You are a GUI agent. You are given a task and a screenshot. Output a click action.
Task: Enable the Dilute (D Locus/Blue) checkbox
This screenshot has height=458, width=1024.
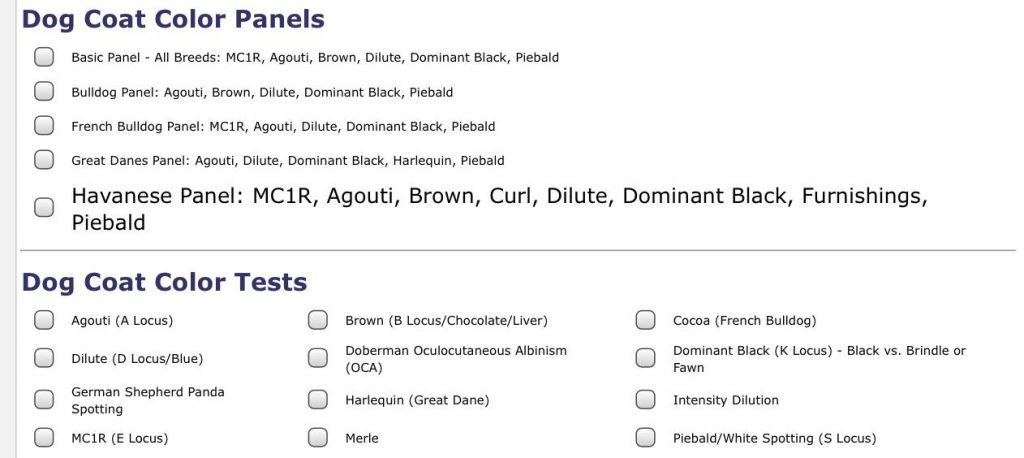click(44, 358)
